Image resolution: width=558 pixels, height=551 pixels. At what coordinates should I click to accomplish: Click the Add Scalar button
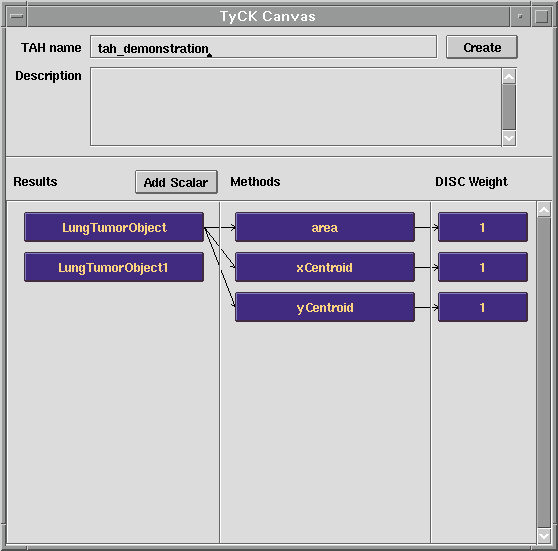pyautogui.click(x=176, y=182)
